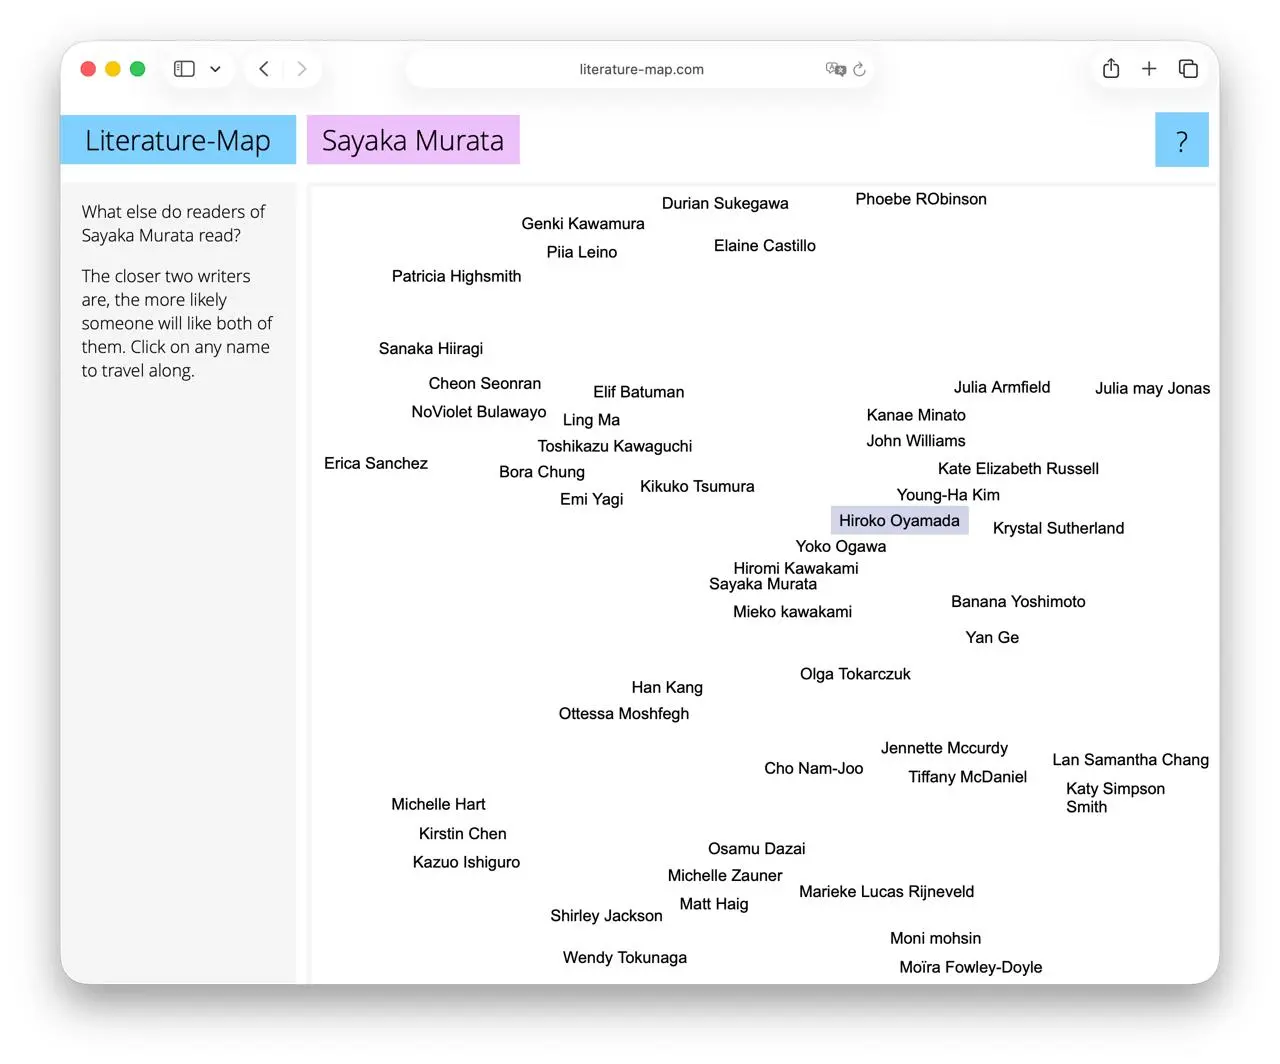Jump to Toshikazu Kawaguchi
The image size is (1280, 1064).
(x=615, y=446)
